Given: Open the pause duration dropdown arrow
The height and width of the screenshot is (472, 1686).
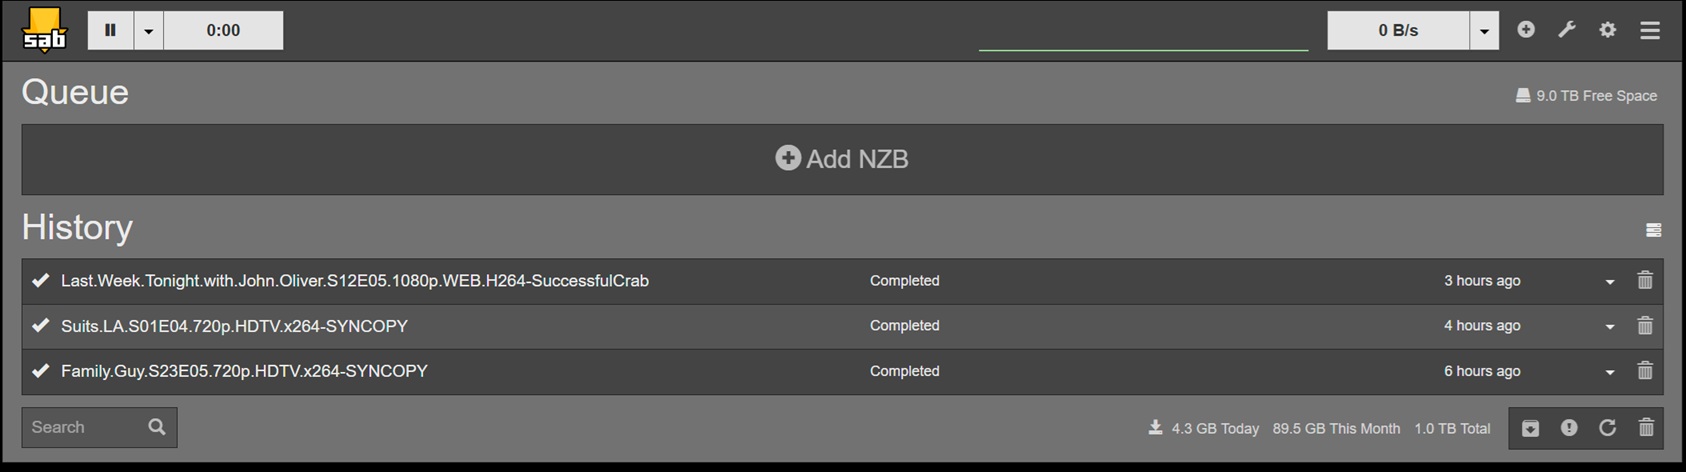Looking at the screenshot, I should (148, 31).
